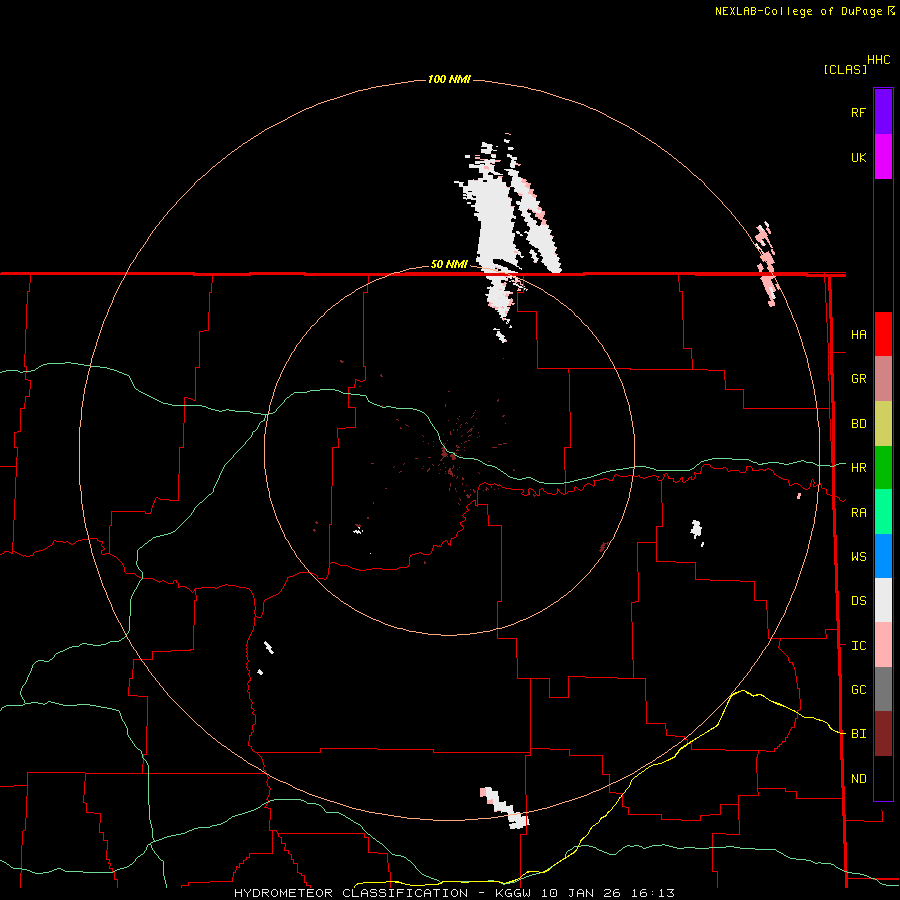
Task: Click the 100 NMI range ring label
Action: coord(449,79)
